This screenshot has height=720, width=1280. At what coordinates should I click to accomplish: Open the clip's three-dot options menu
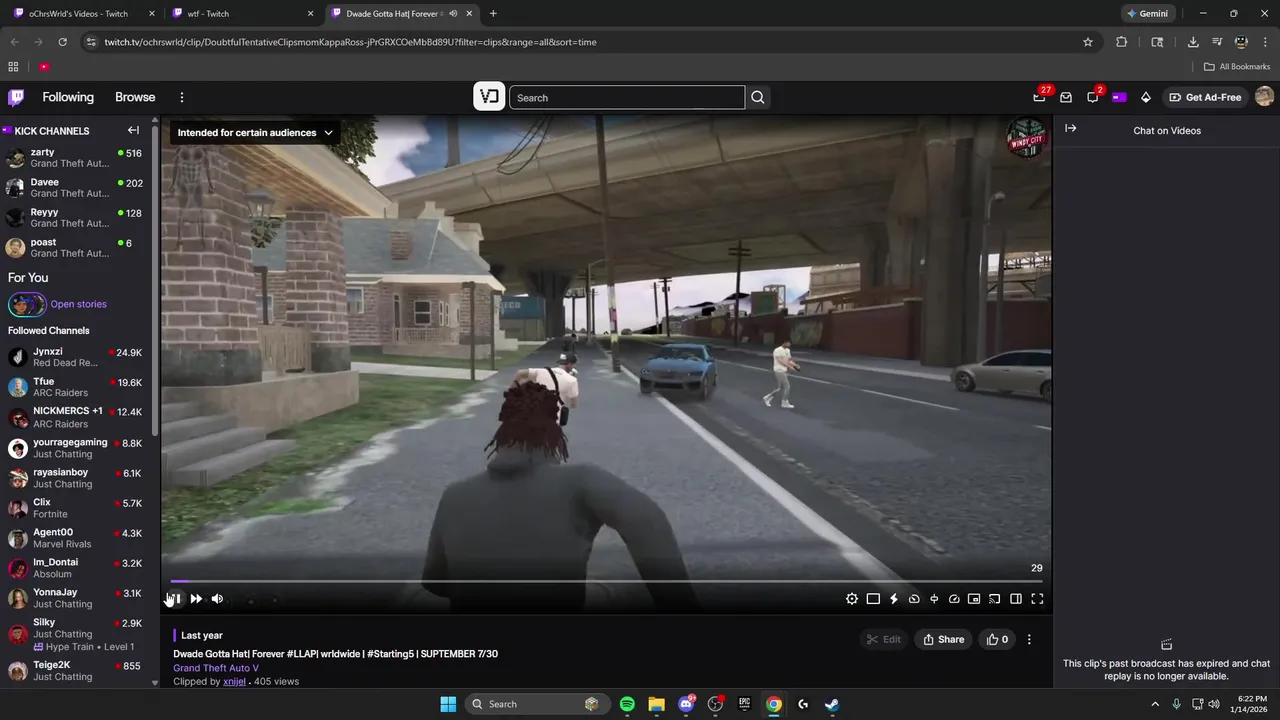point(1029,639)
